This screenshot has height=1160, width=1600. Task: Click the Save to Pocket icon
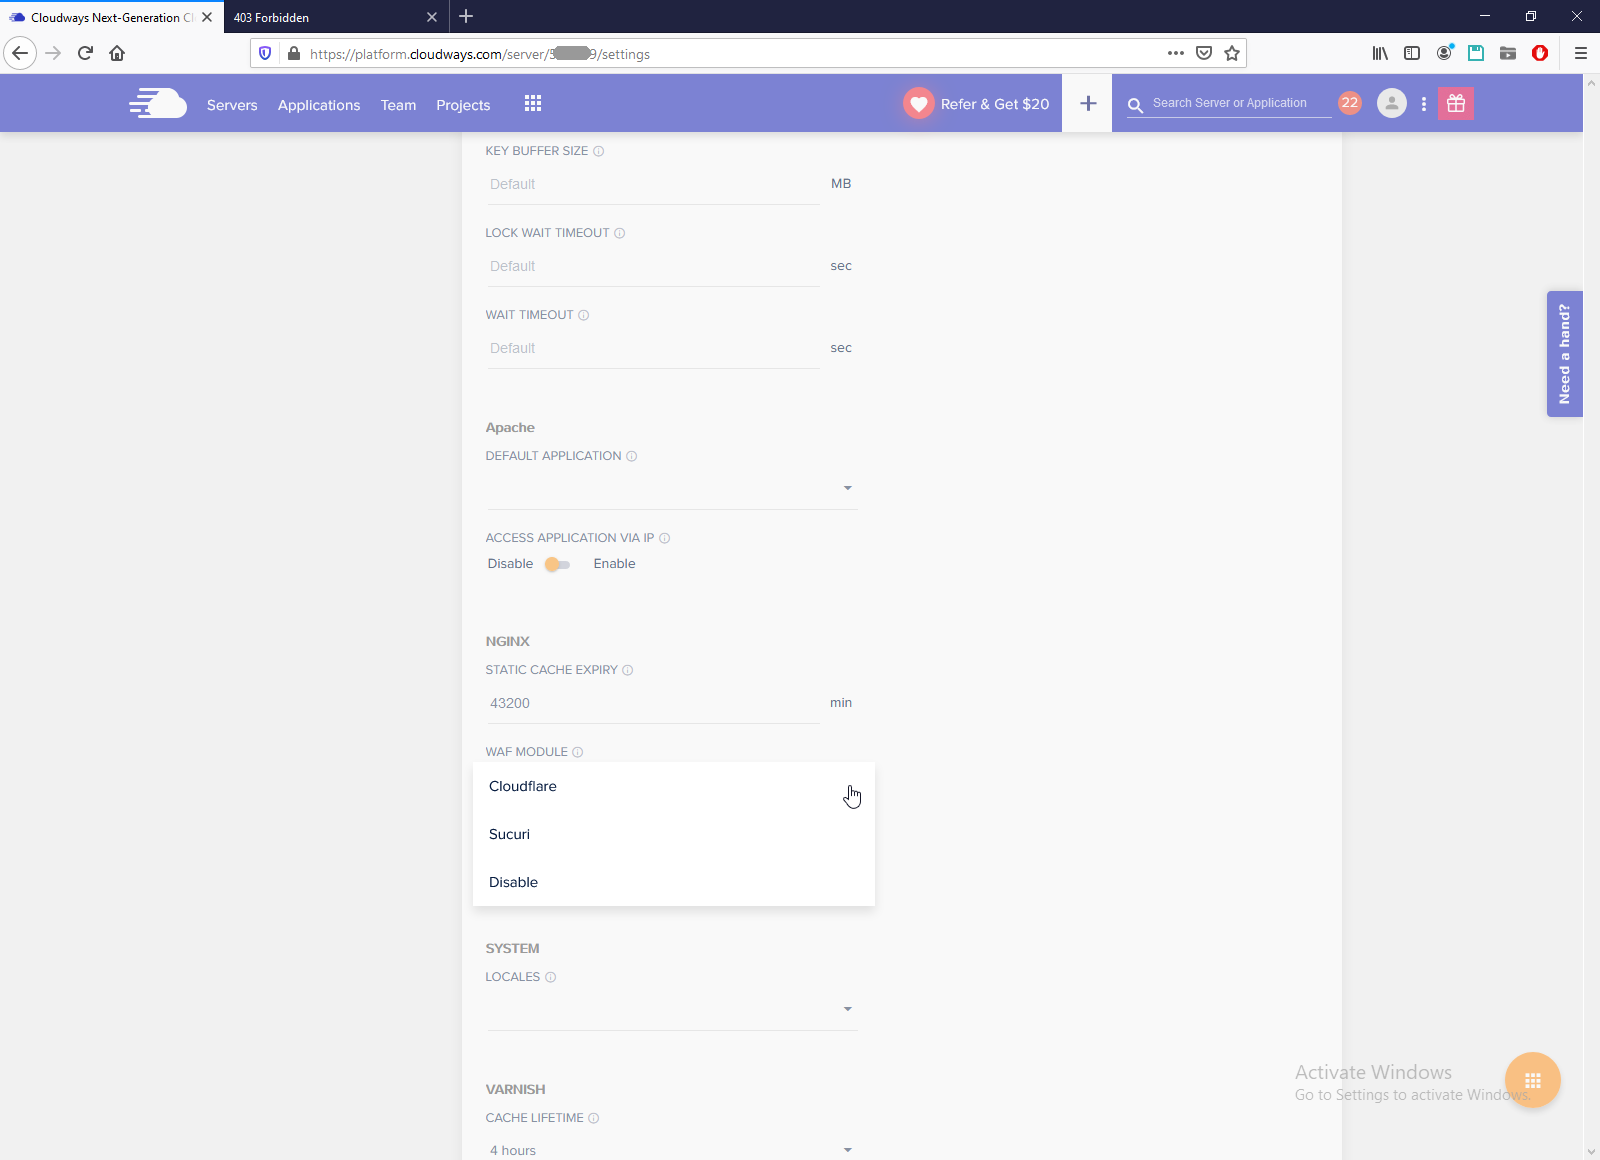[x=1204, y=53]
